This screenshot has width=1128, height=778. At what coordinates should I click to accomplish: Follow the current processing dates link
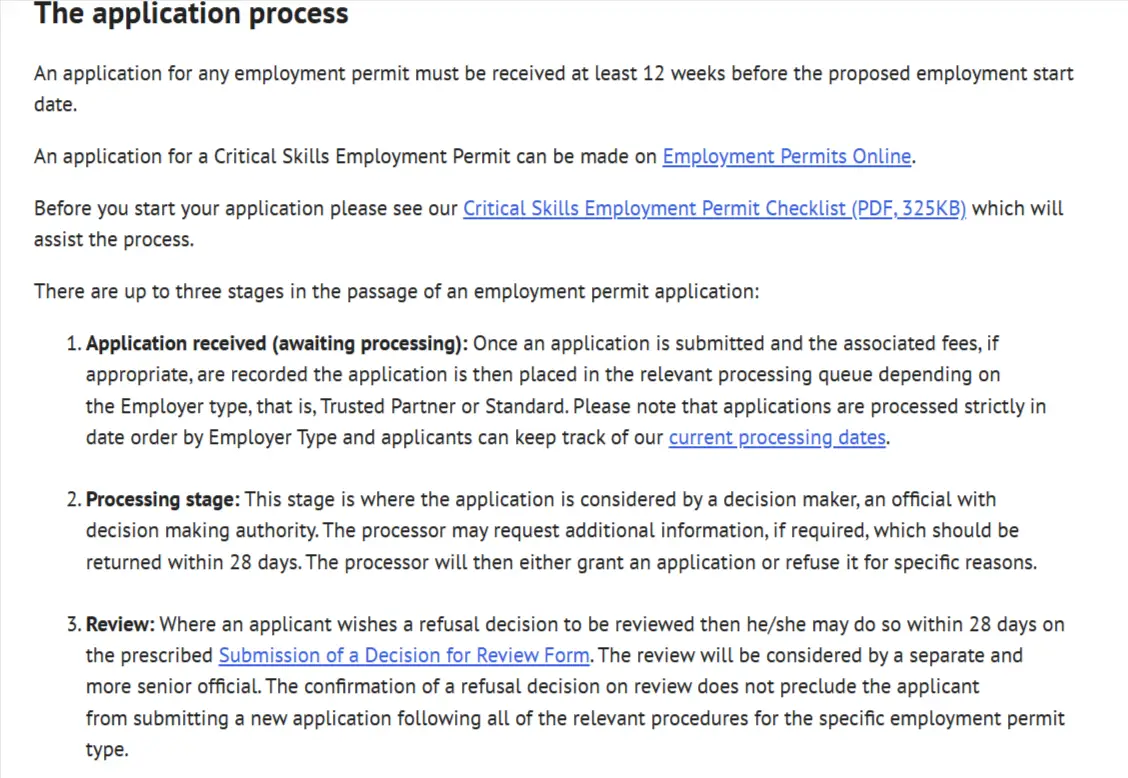pos(777,438)
